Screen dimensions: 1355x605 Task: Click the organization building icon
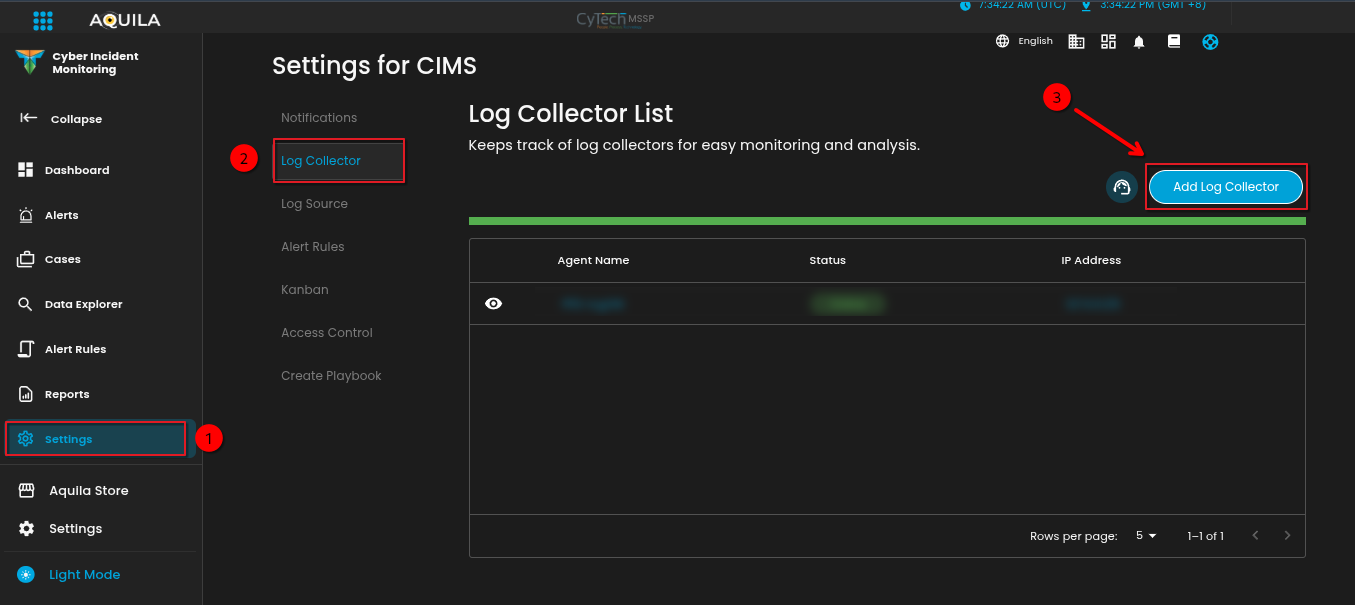click(x=1076, y=41)
